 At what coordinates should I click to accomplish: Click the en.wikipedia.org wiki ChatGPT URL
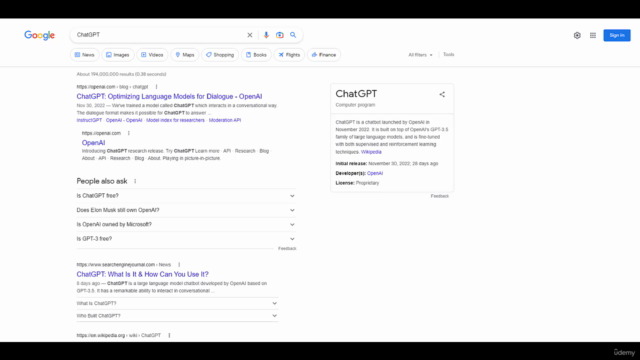coord(119,335)
